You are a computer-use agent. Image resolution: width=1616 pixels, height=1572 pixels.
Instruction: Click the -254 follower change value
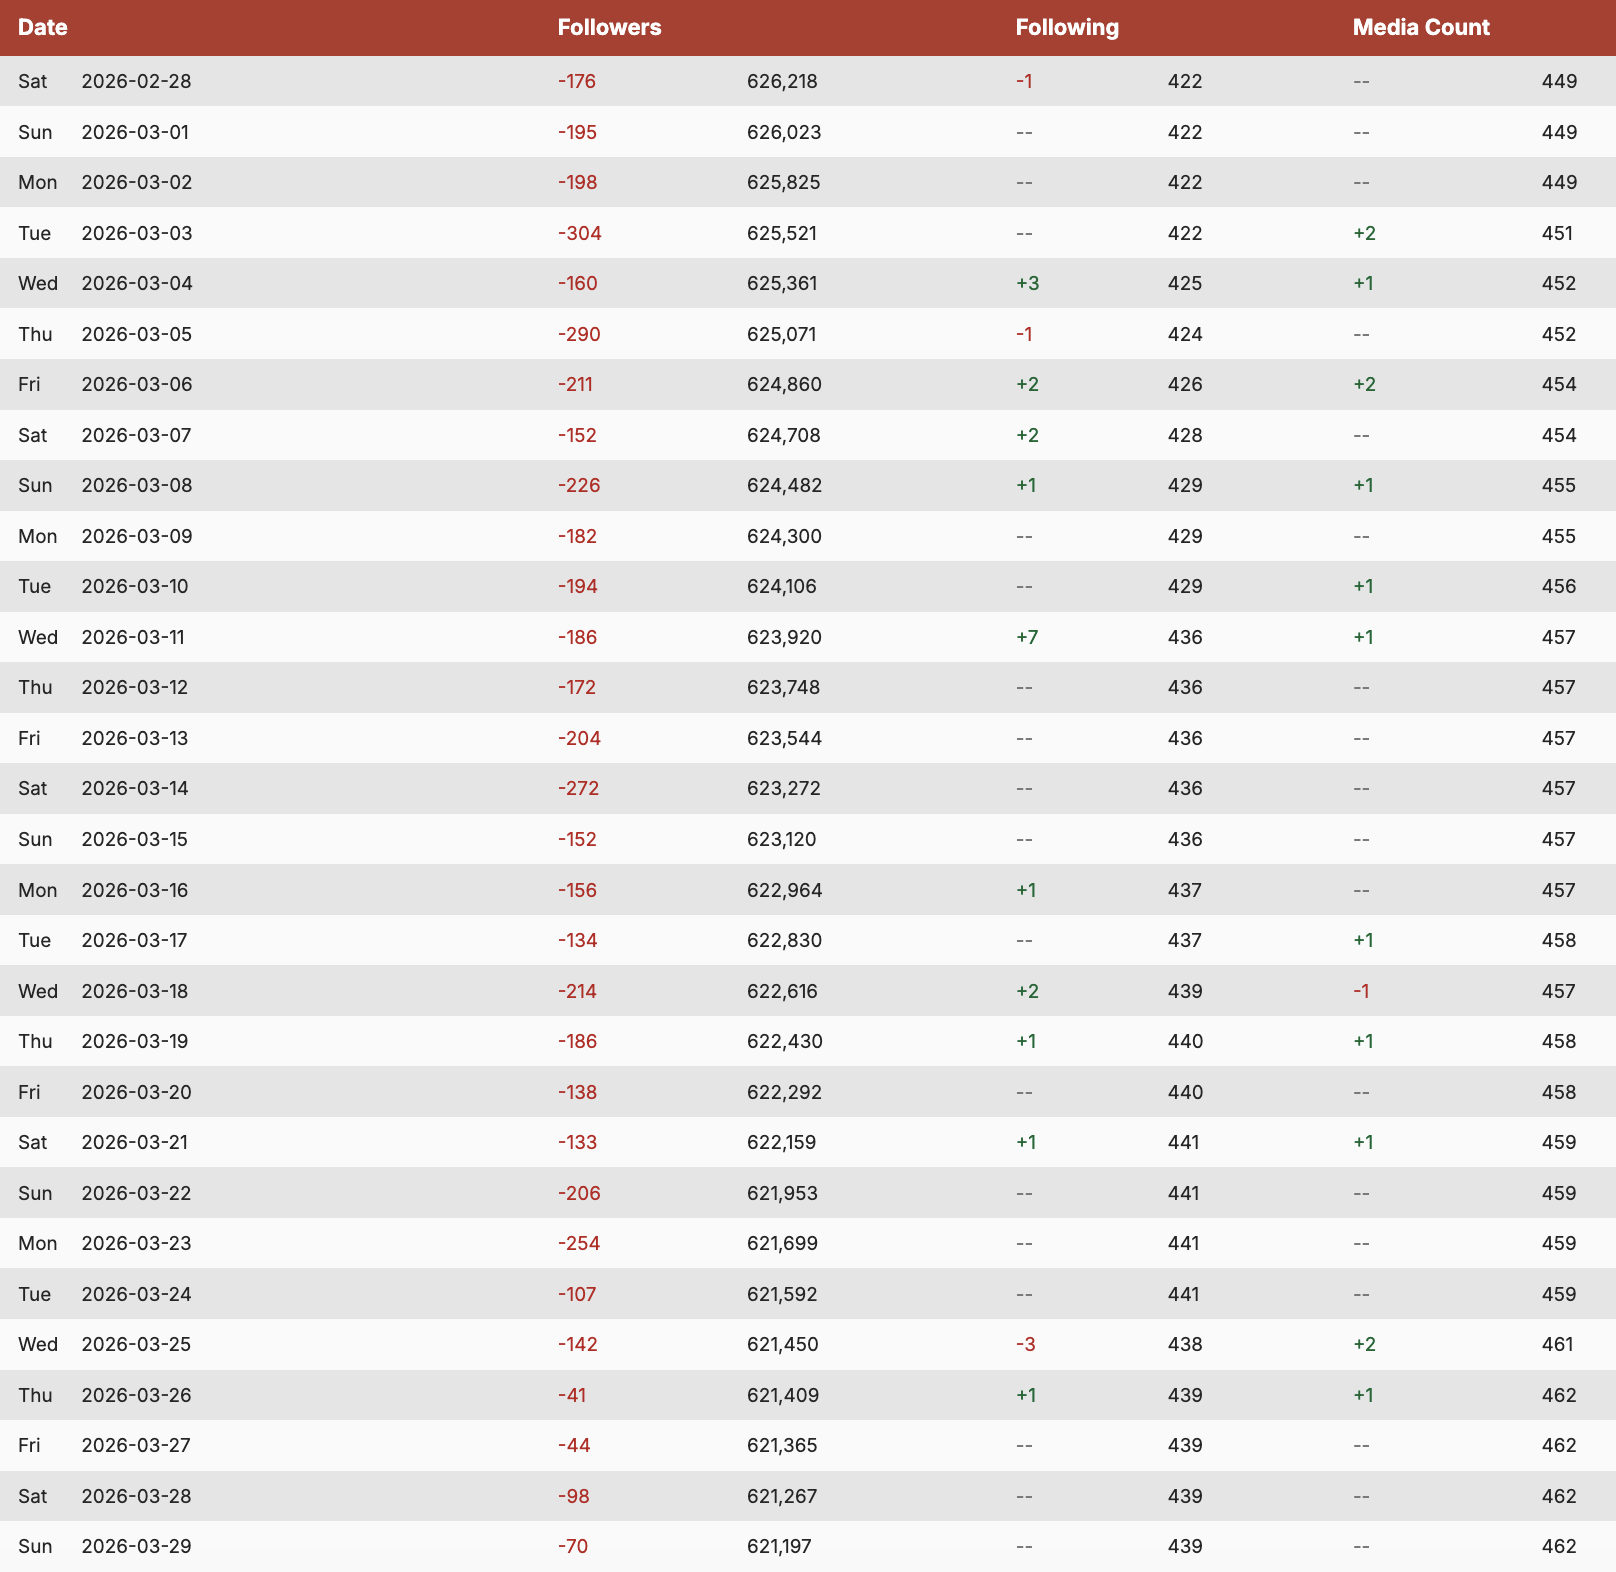point(579,1243)
